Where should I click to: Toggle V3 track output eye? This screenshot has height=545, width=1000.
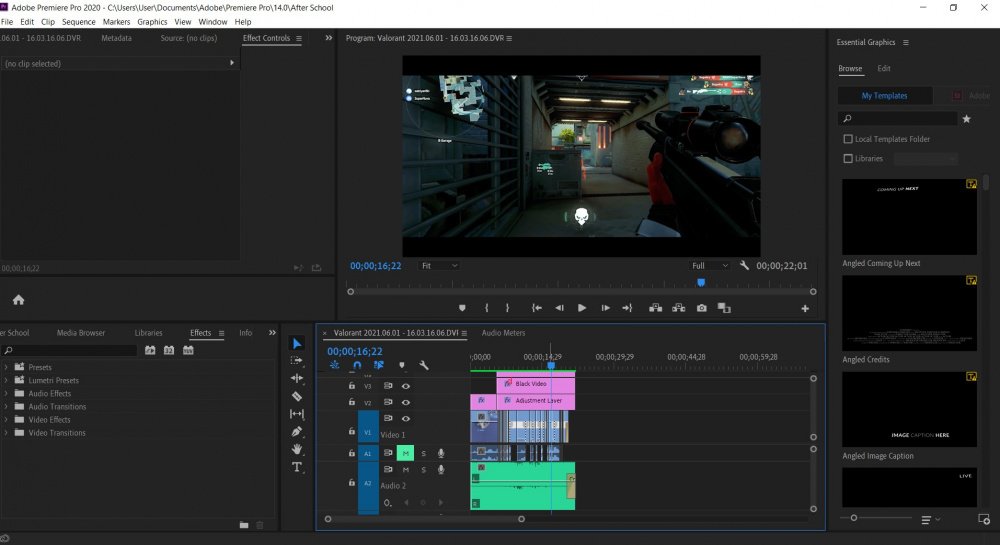point(406,386)
